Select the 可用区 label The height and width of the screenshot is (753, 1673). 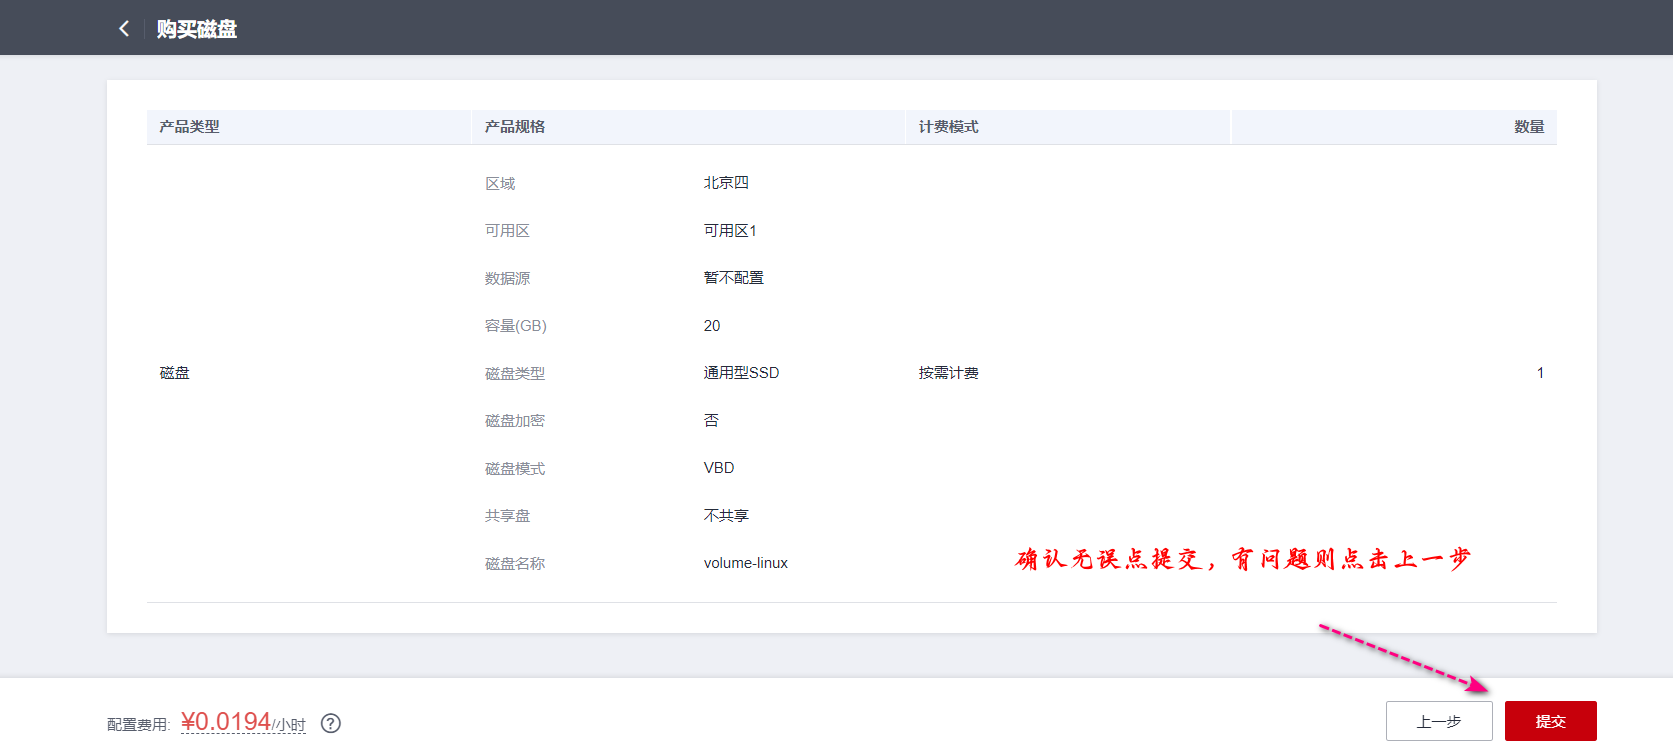click(x=508, y=231)
